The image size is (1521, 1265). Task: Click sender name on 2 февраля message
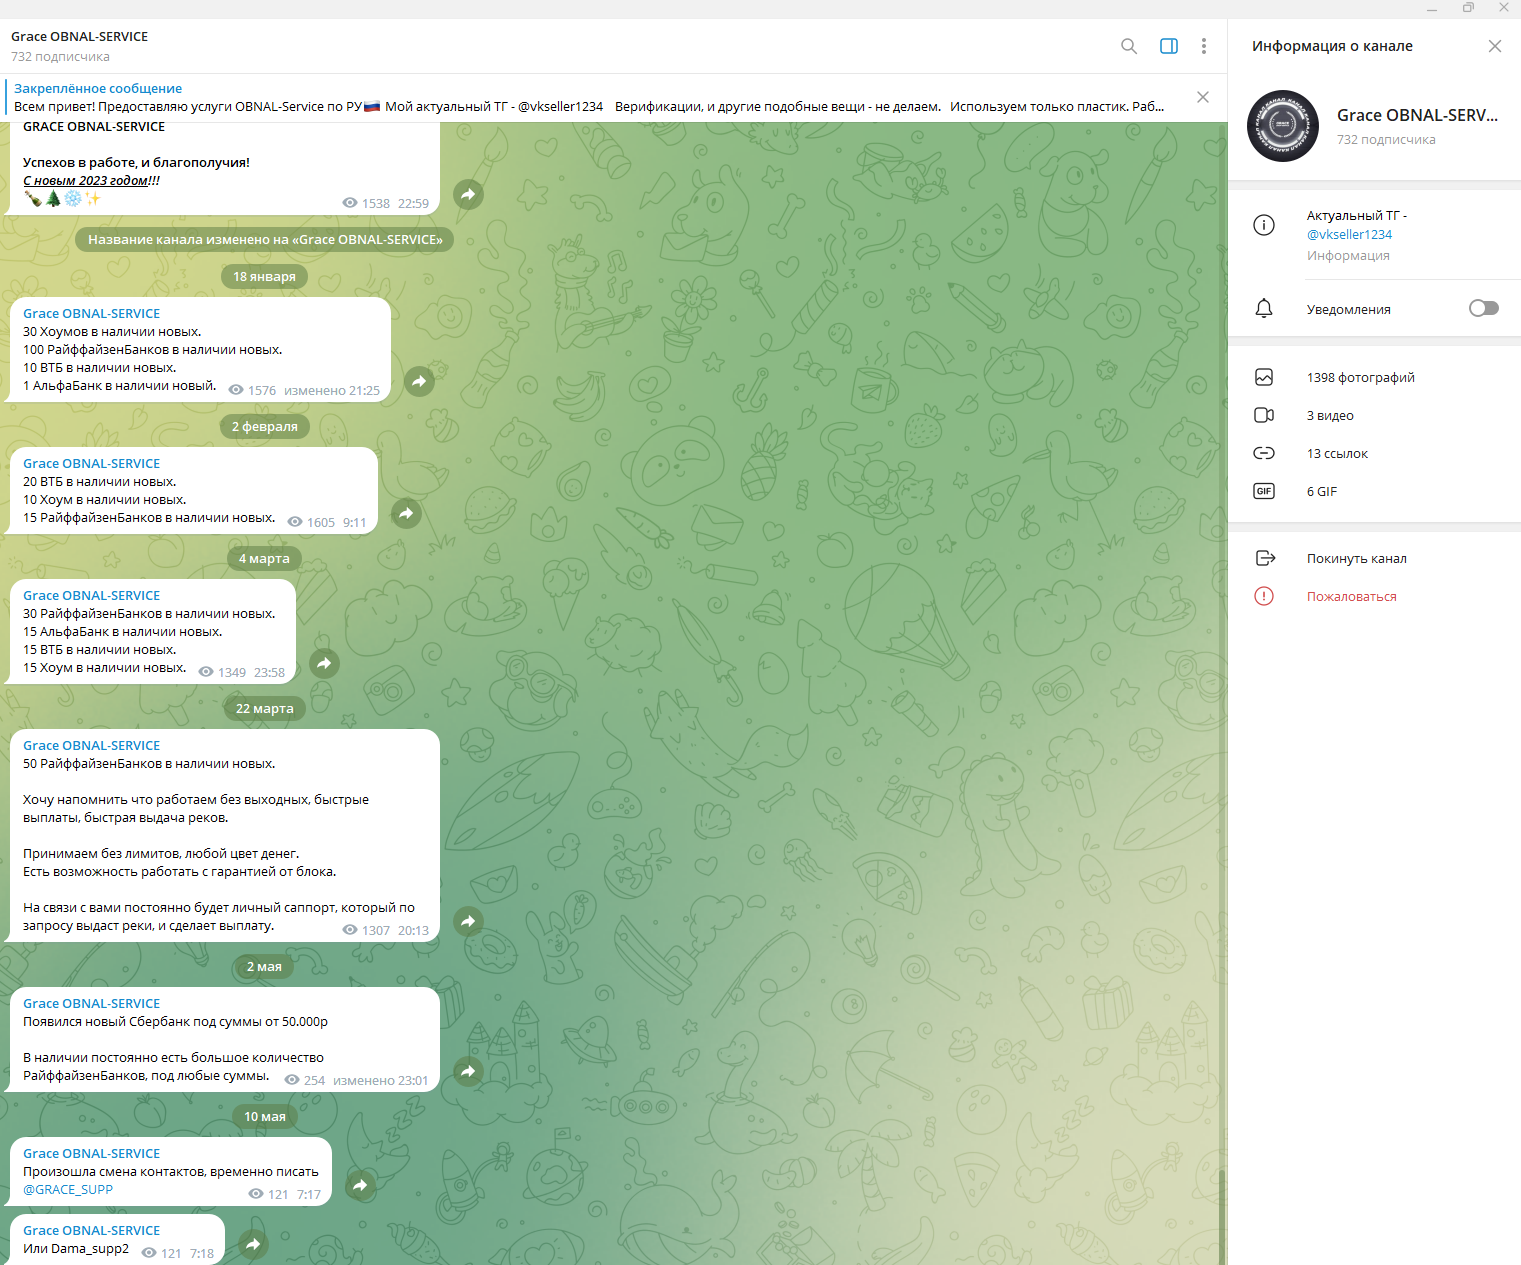pyautogui.click(x=91, y=463)
